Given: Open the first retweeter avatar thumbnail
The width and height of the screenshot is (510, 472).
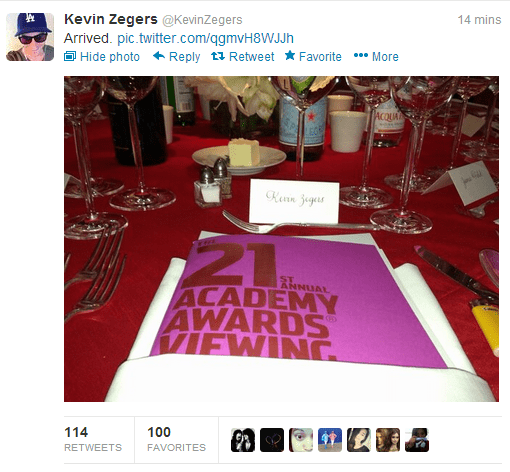Looking at the screenshot, I should 243,440.
